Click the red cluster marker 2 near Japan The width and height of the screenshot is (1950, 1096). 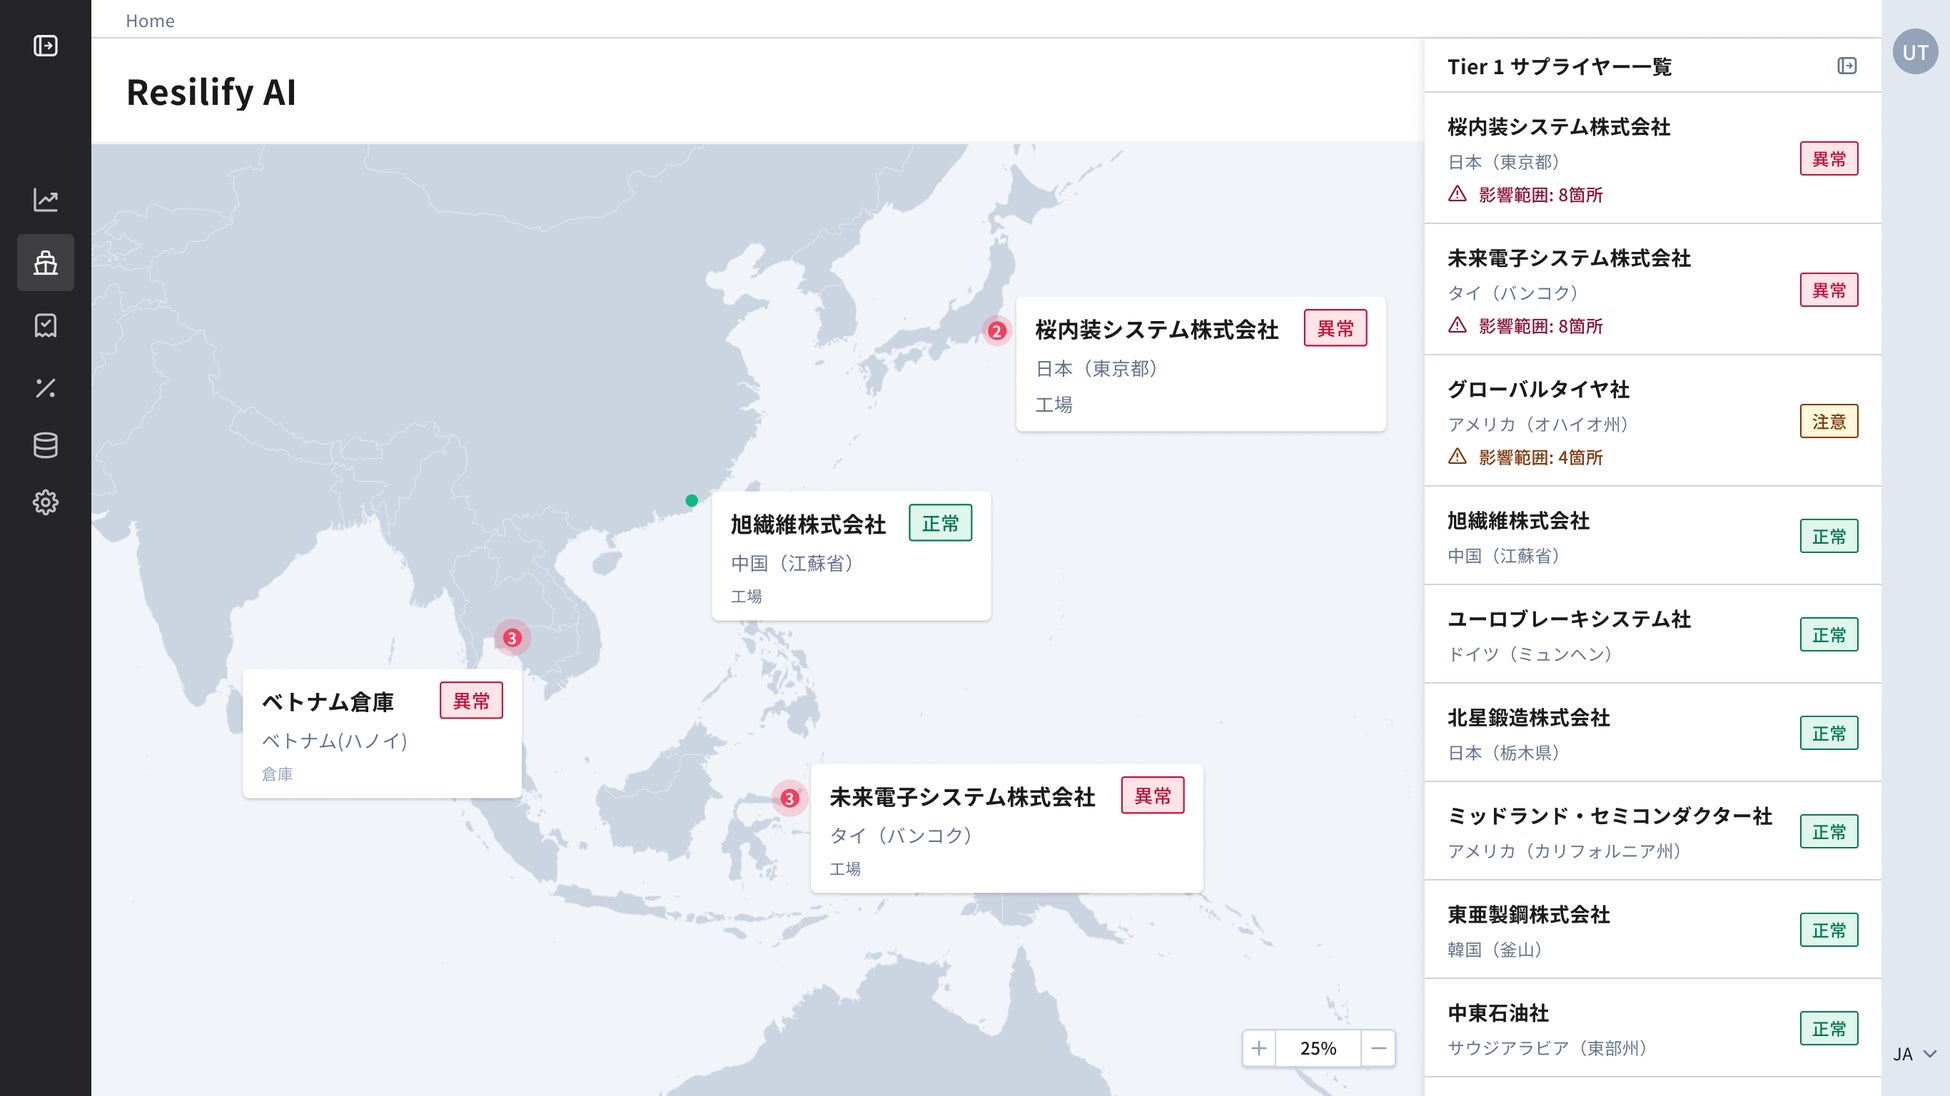coord(996,331)
